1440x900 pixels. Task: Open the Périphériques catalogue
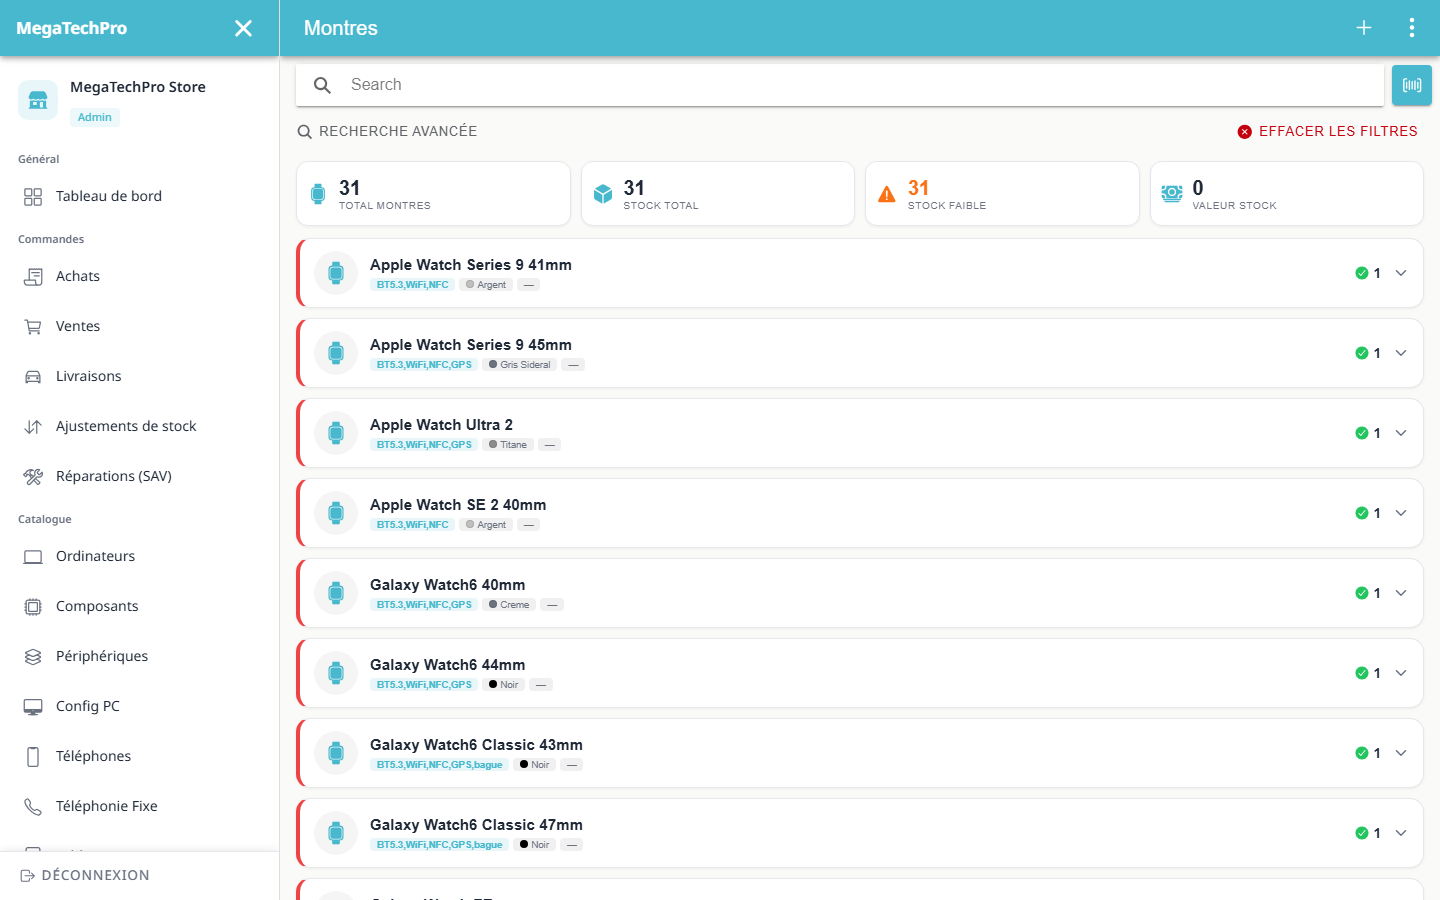(139, 657)
